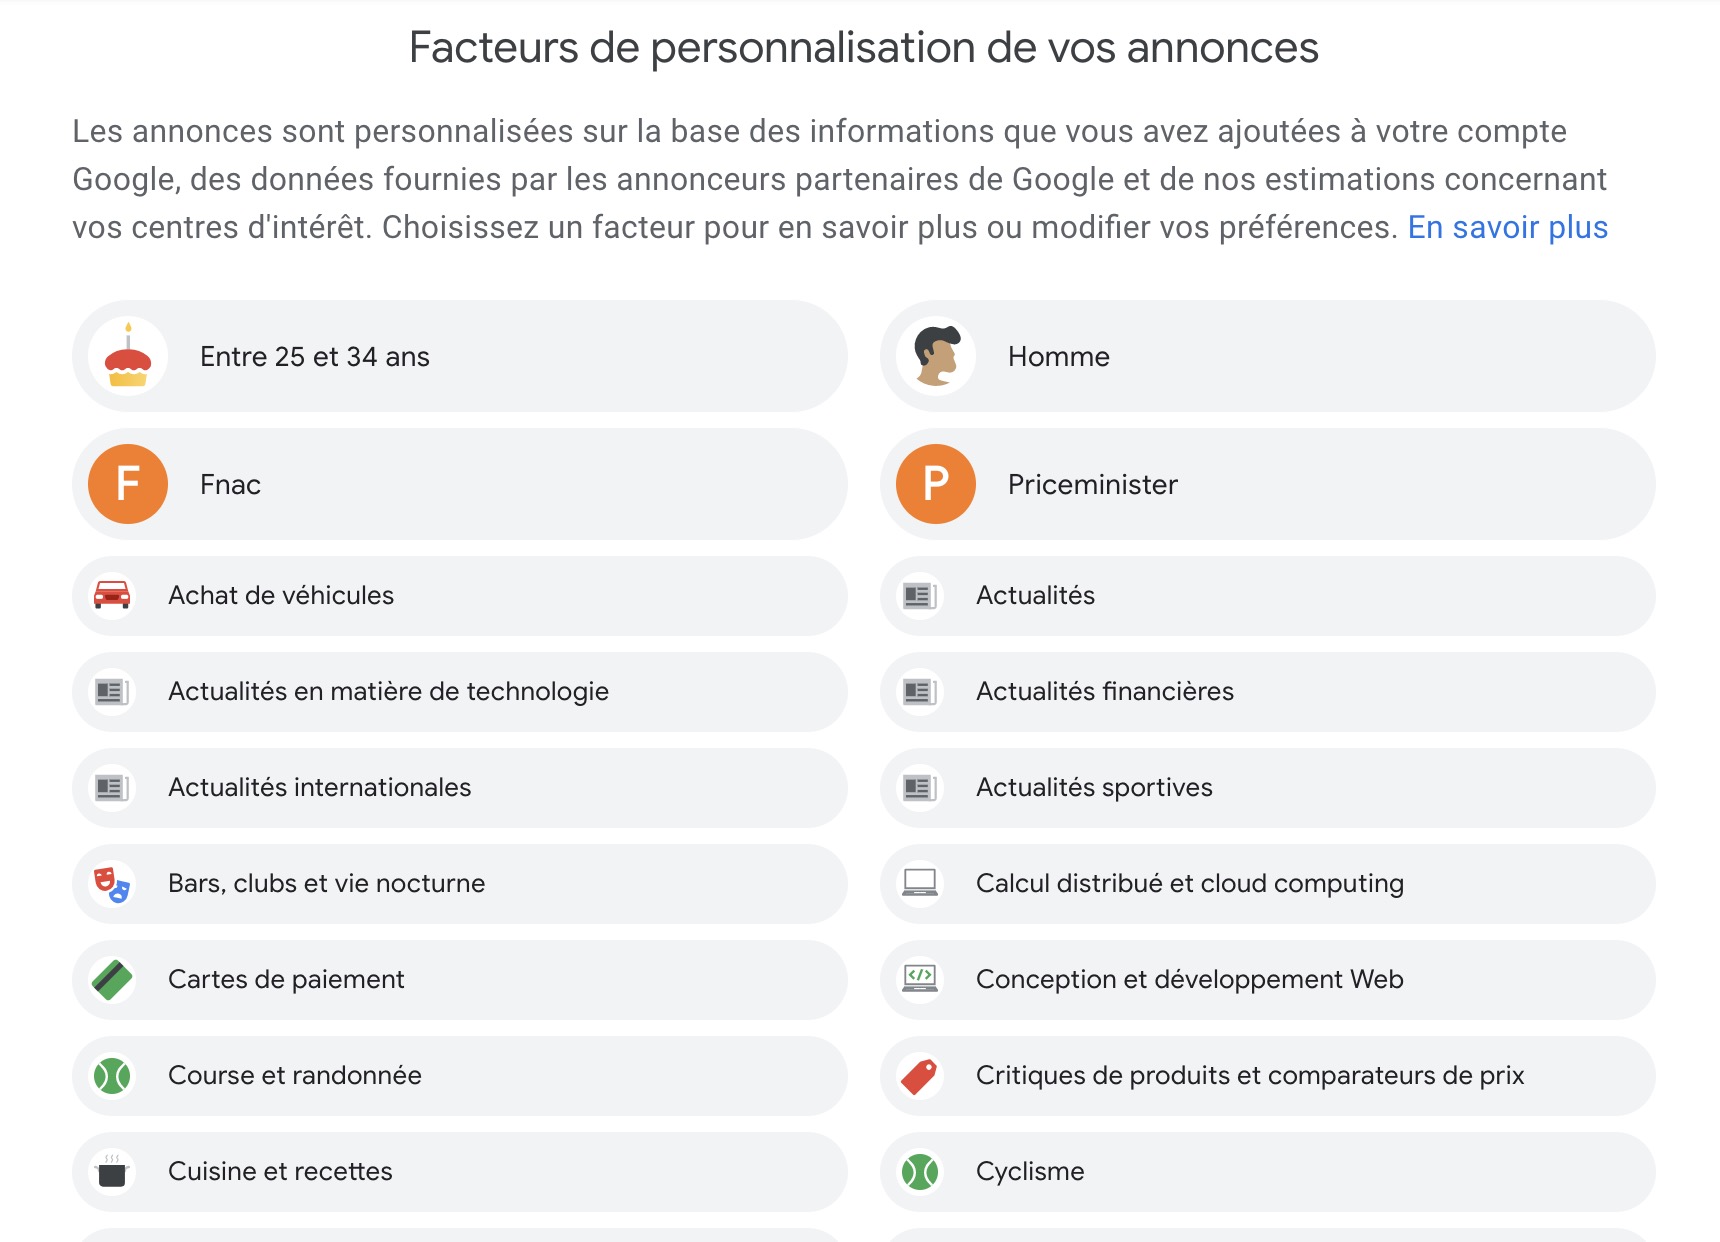Click the code laptop web development icon

(x=920, y=980)
